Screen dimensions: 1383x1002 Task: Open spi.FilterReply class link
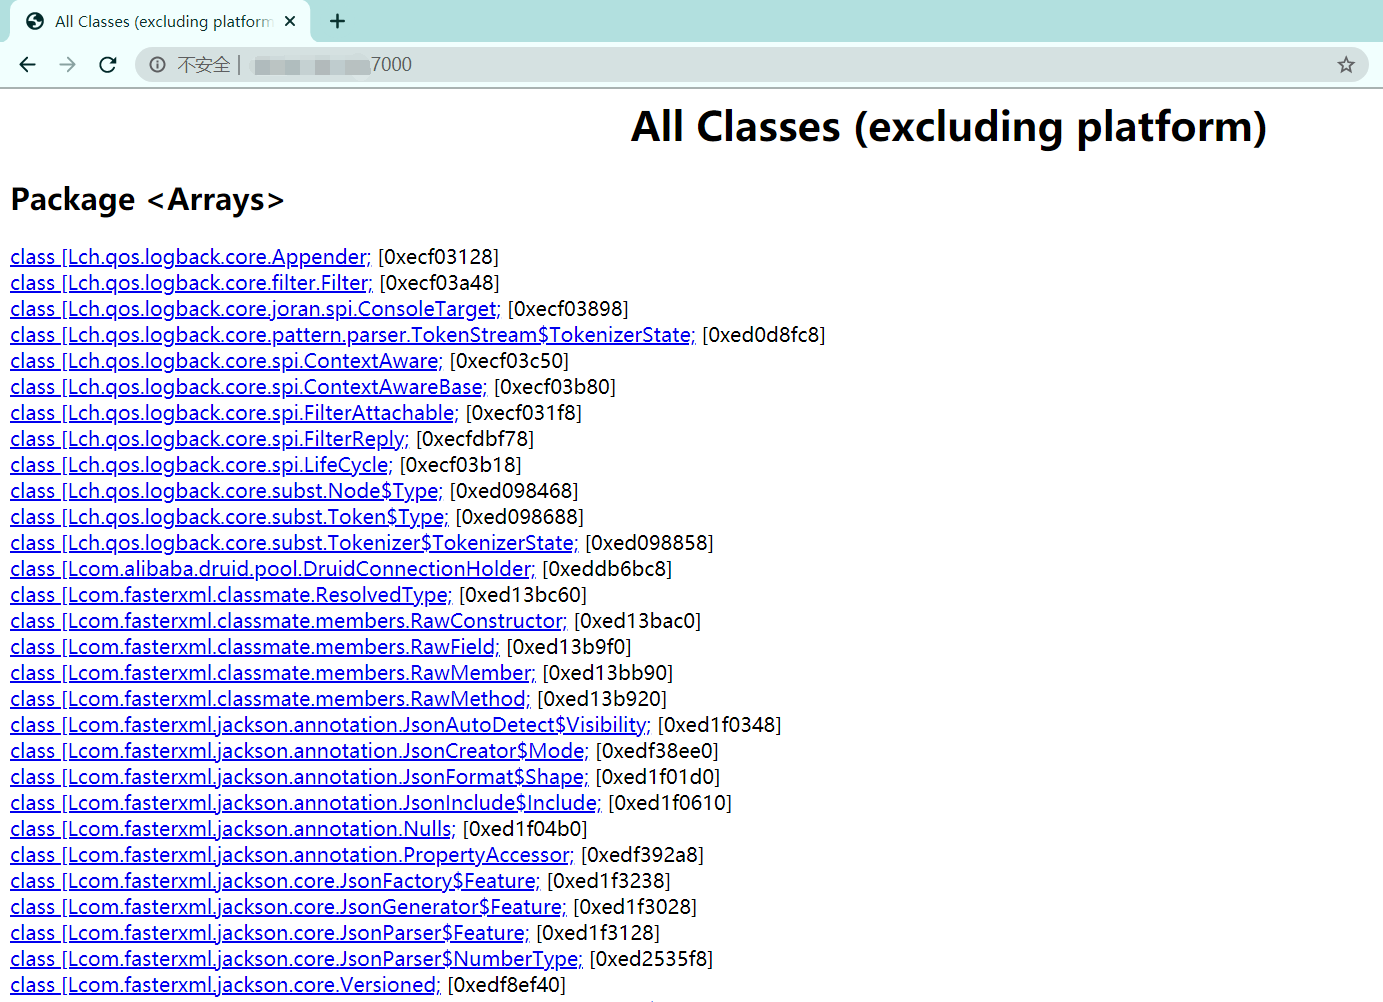(x=209, y=439)
